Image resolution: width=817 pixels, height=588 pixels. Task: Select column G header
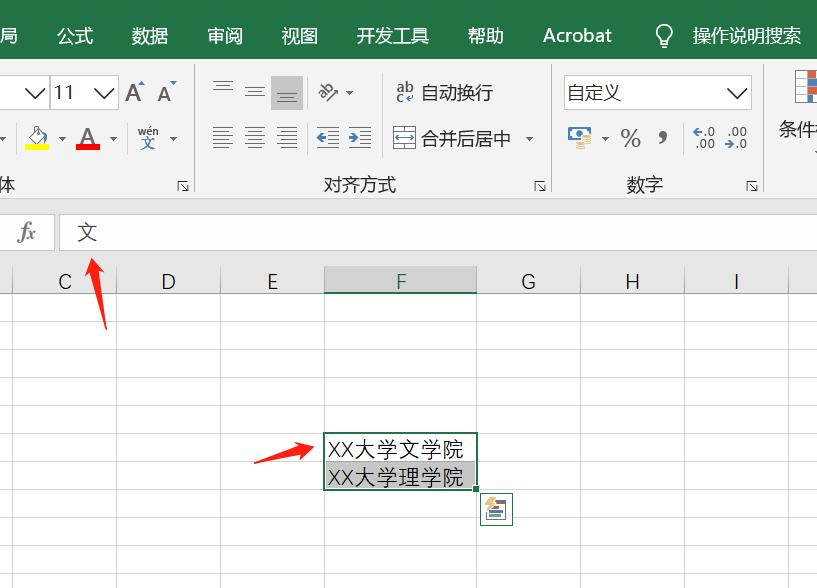tap(528, 281)
